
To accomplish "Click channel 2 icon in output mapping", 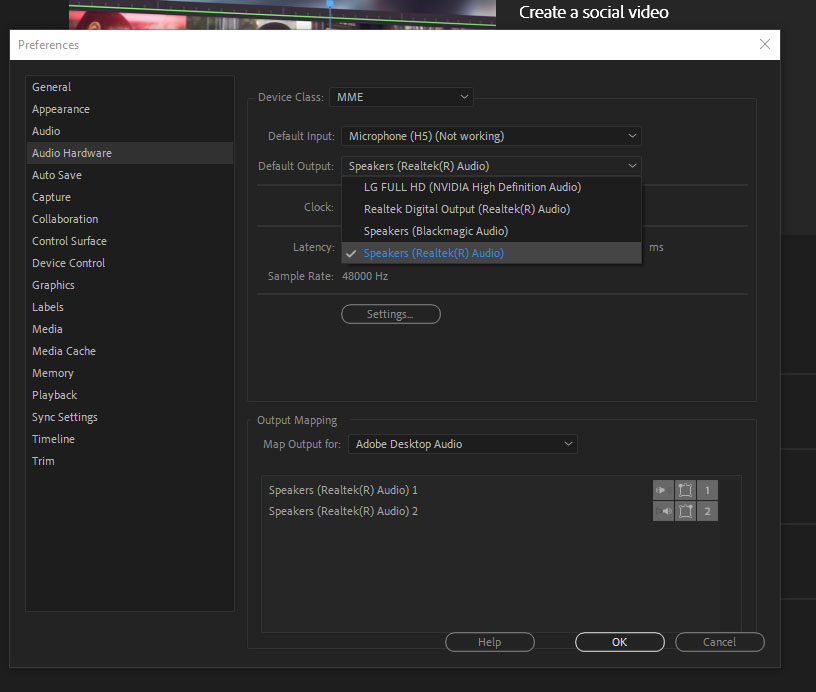I will [708, 511].
